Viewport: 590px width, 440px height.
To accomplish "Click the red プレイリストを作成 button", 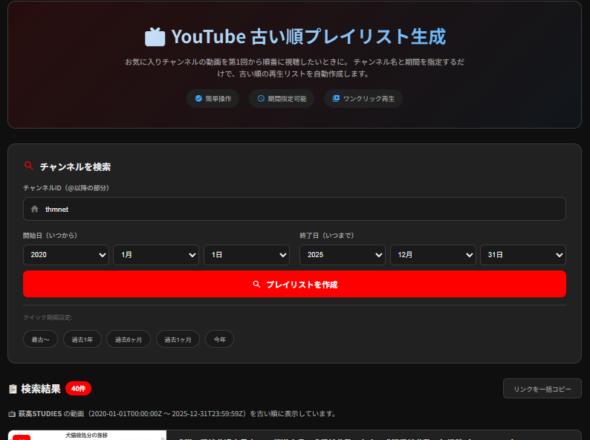I will 294,284.
